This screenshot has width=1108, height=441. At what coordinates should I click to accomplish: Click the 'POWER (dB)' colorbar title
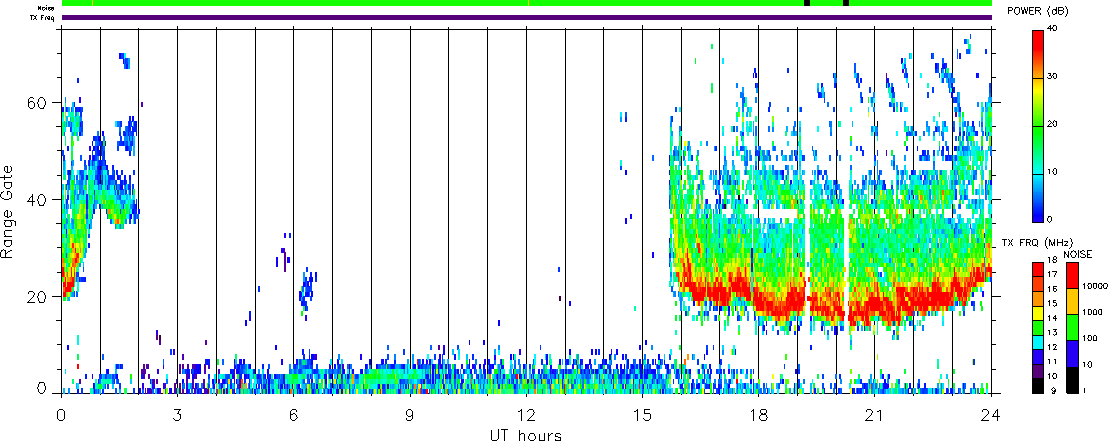(x=1037, y=12)
